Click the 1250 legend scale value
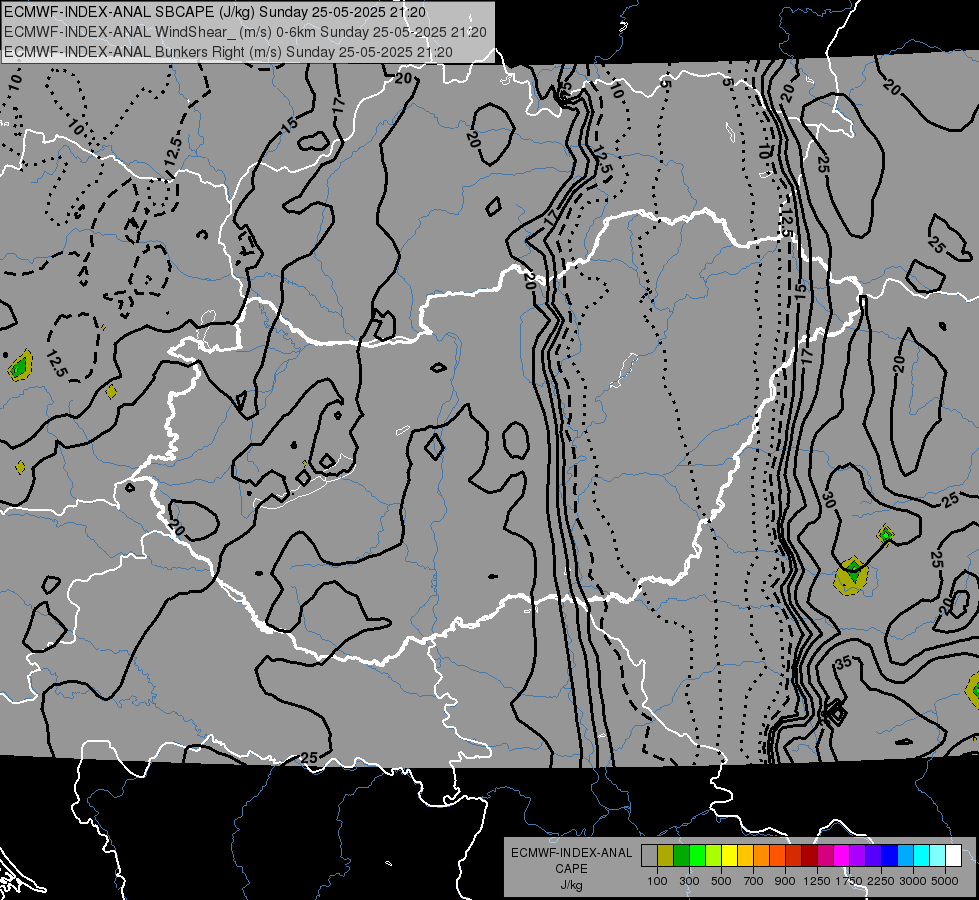This screenshot has width=979, height=900. click(x=817, y=881)
